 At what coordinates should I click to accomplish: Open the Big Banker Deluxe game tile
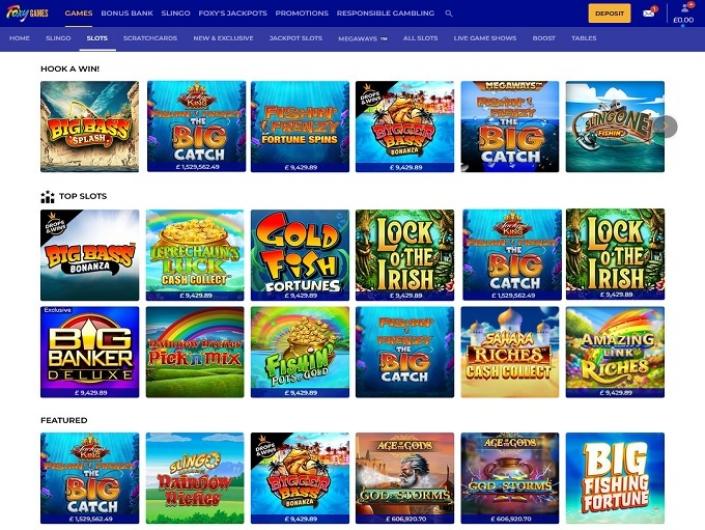(89, 352)
